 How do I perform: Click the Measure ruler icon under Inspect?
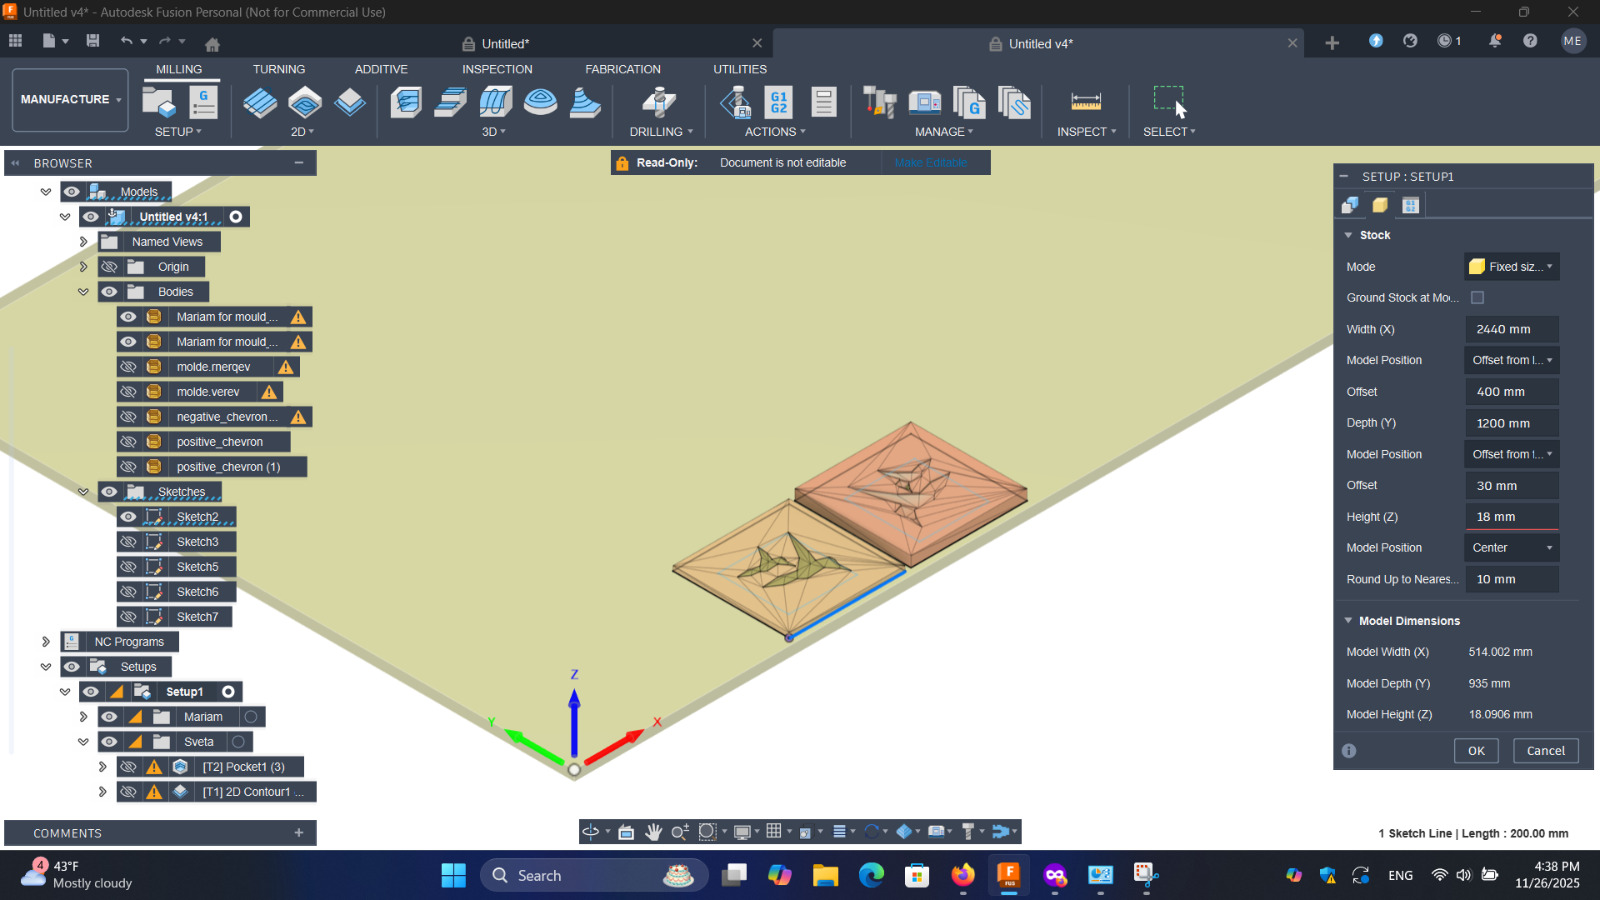point(1086,102)
